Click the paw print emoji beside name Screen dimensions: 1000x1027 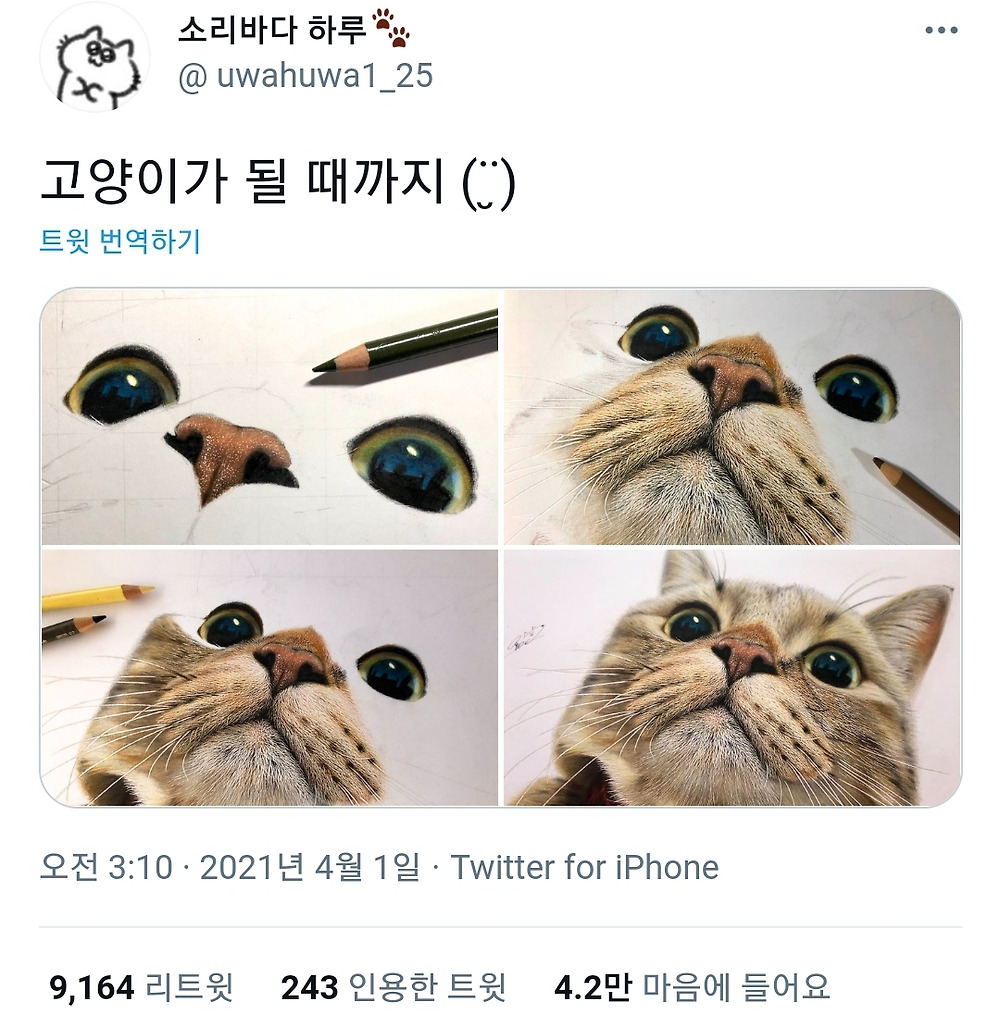tap(391, 29)
